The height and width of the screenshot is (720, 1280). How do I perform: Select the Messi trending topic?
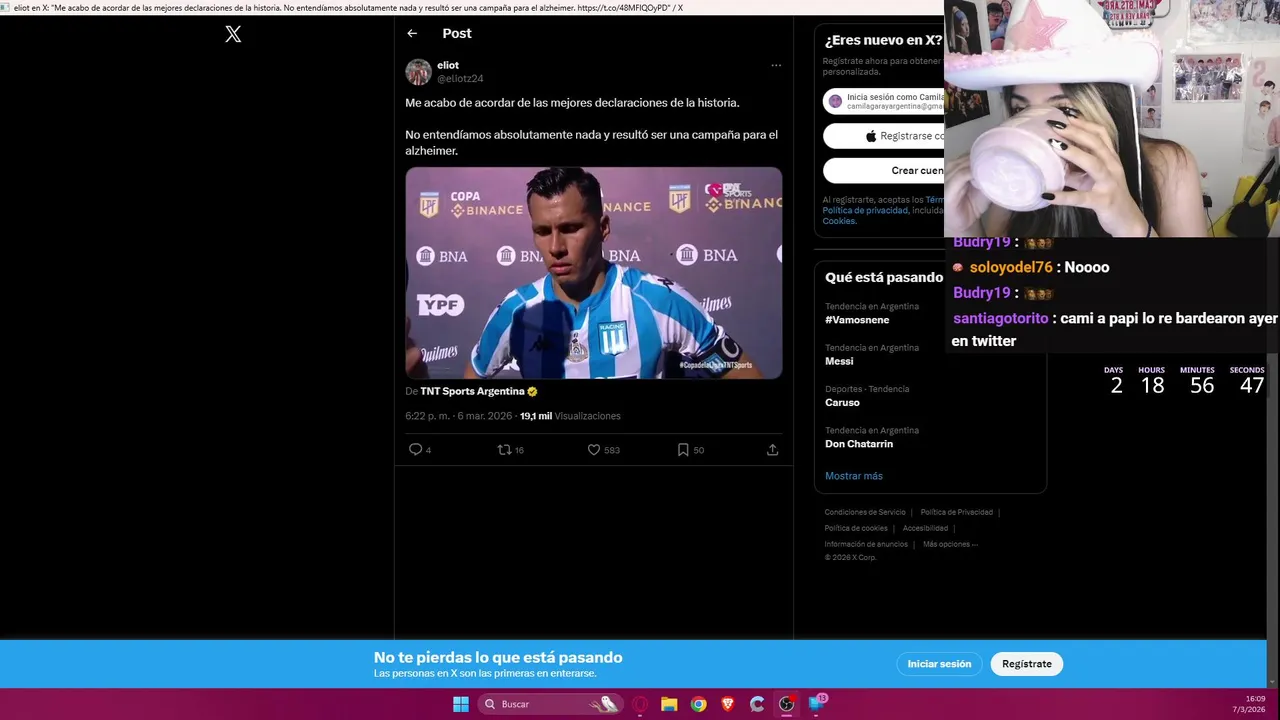(839, 361)
